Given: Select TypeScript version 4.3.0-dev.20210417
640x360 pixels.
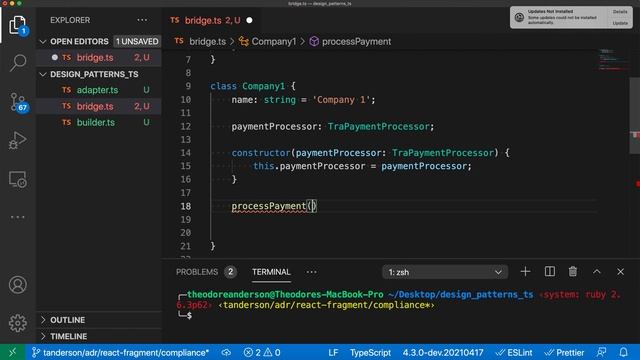Looking at the screenshot, I should coord(443,352).
